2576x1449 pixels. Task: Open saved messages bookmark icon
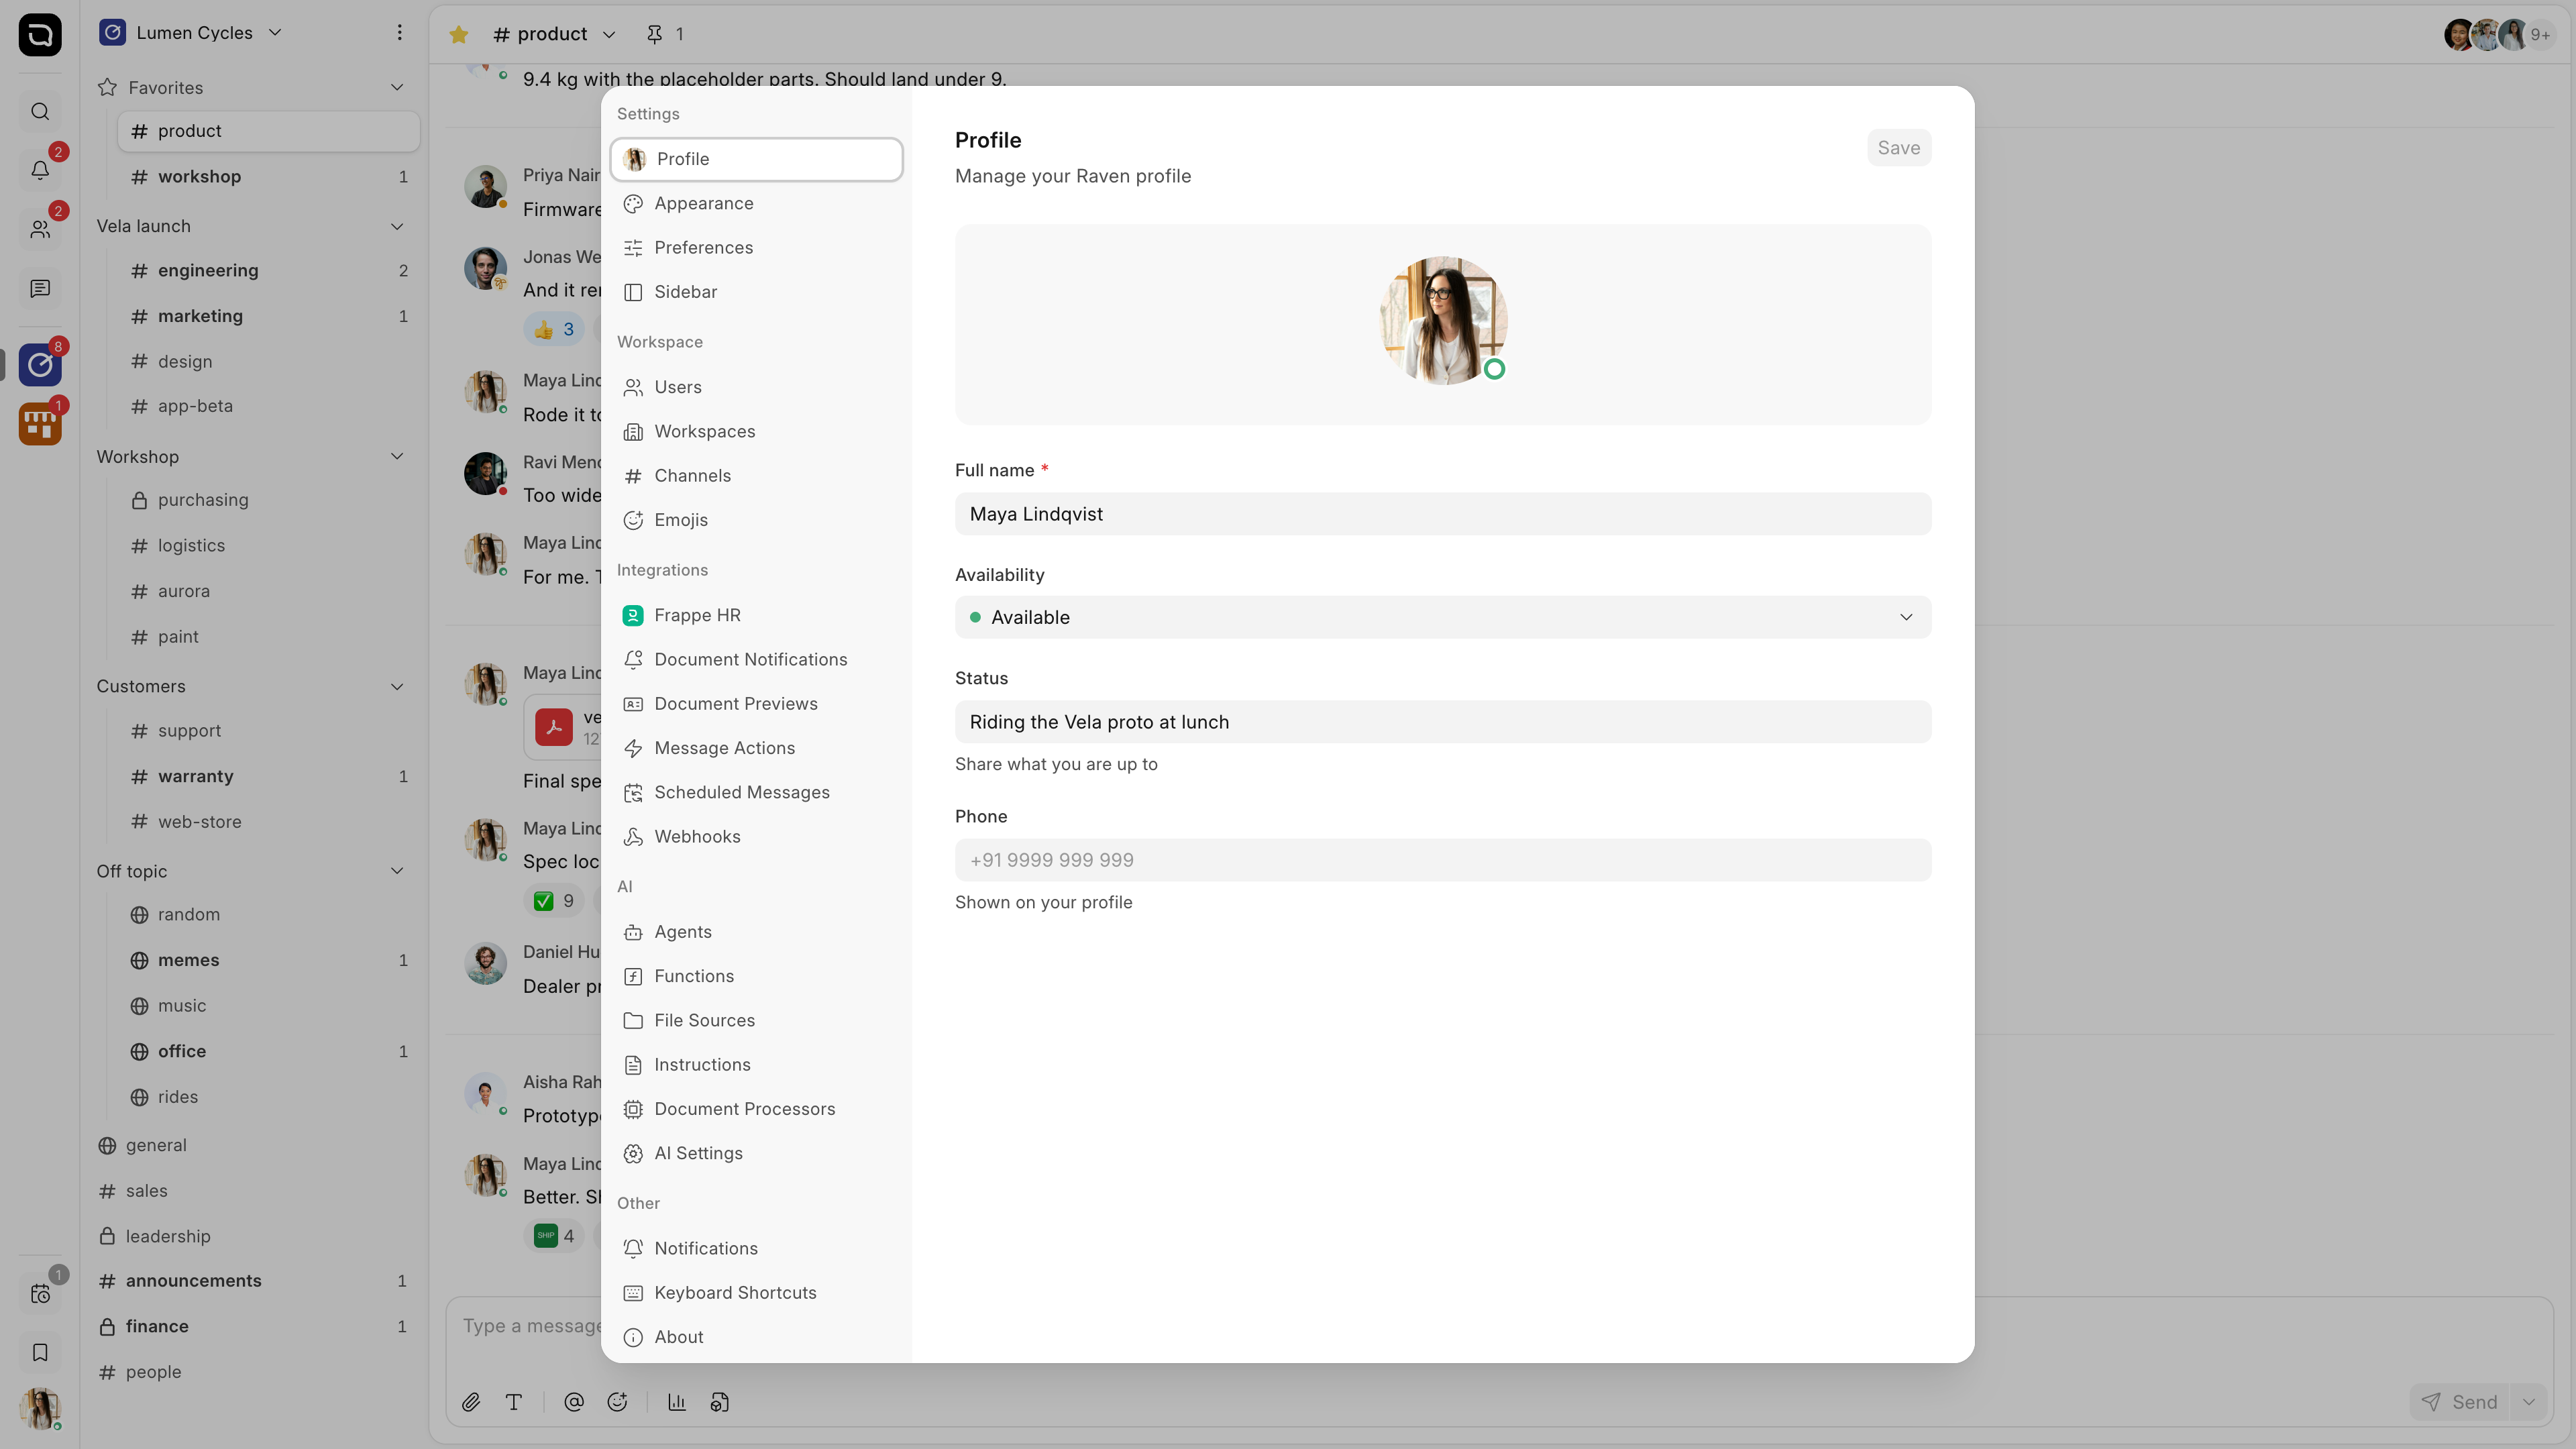click(x=40, y=1352)
